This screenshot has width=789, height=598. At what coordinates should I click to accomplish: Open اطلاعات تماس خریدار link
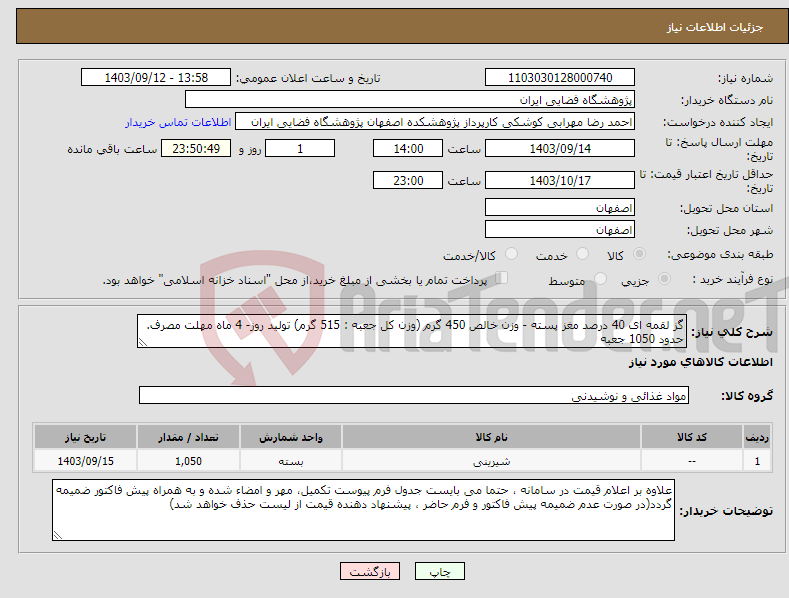click(x=178, y=122)
